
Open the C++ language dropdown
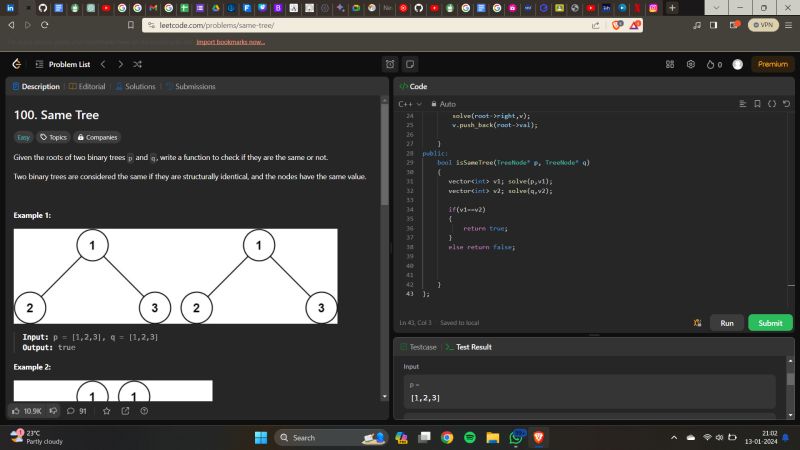(x=410, y=104)
